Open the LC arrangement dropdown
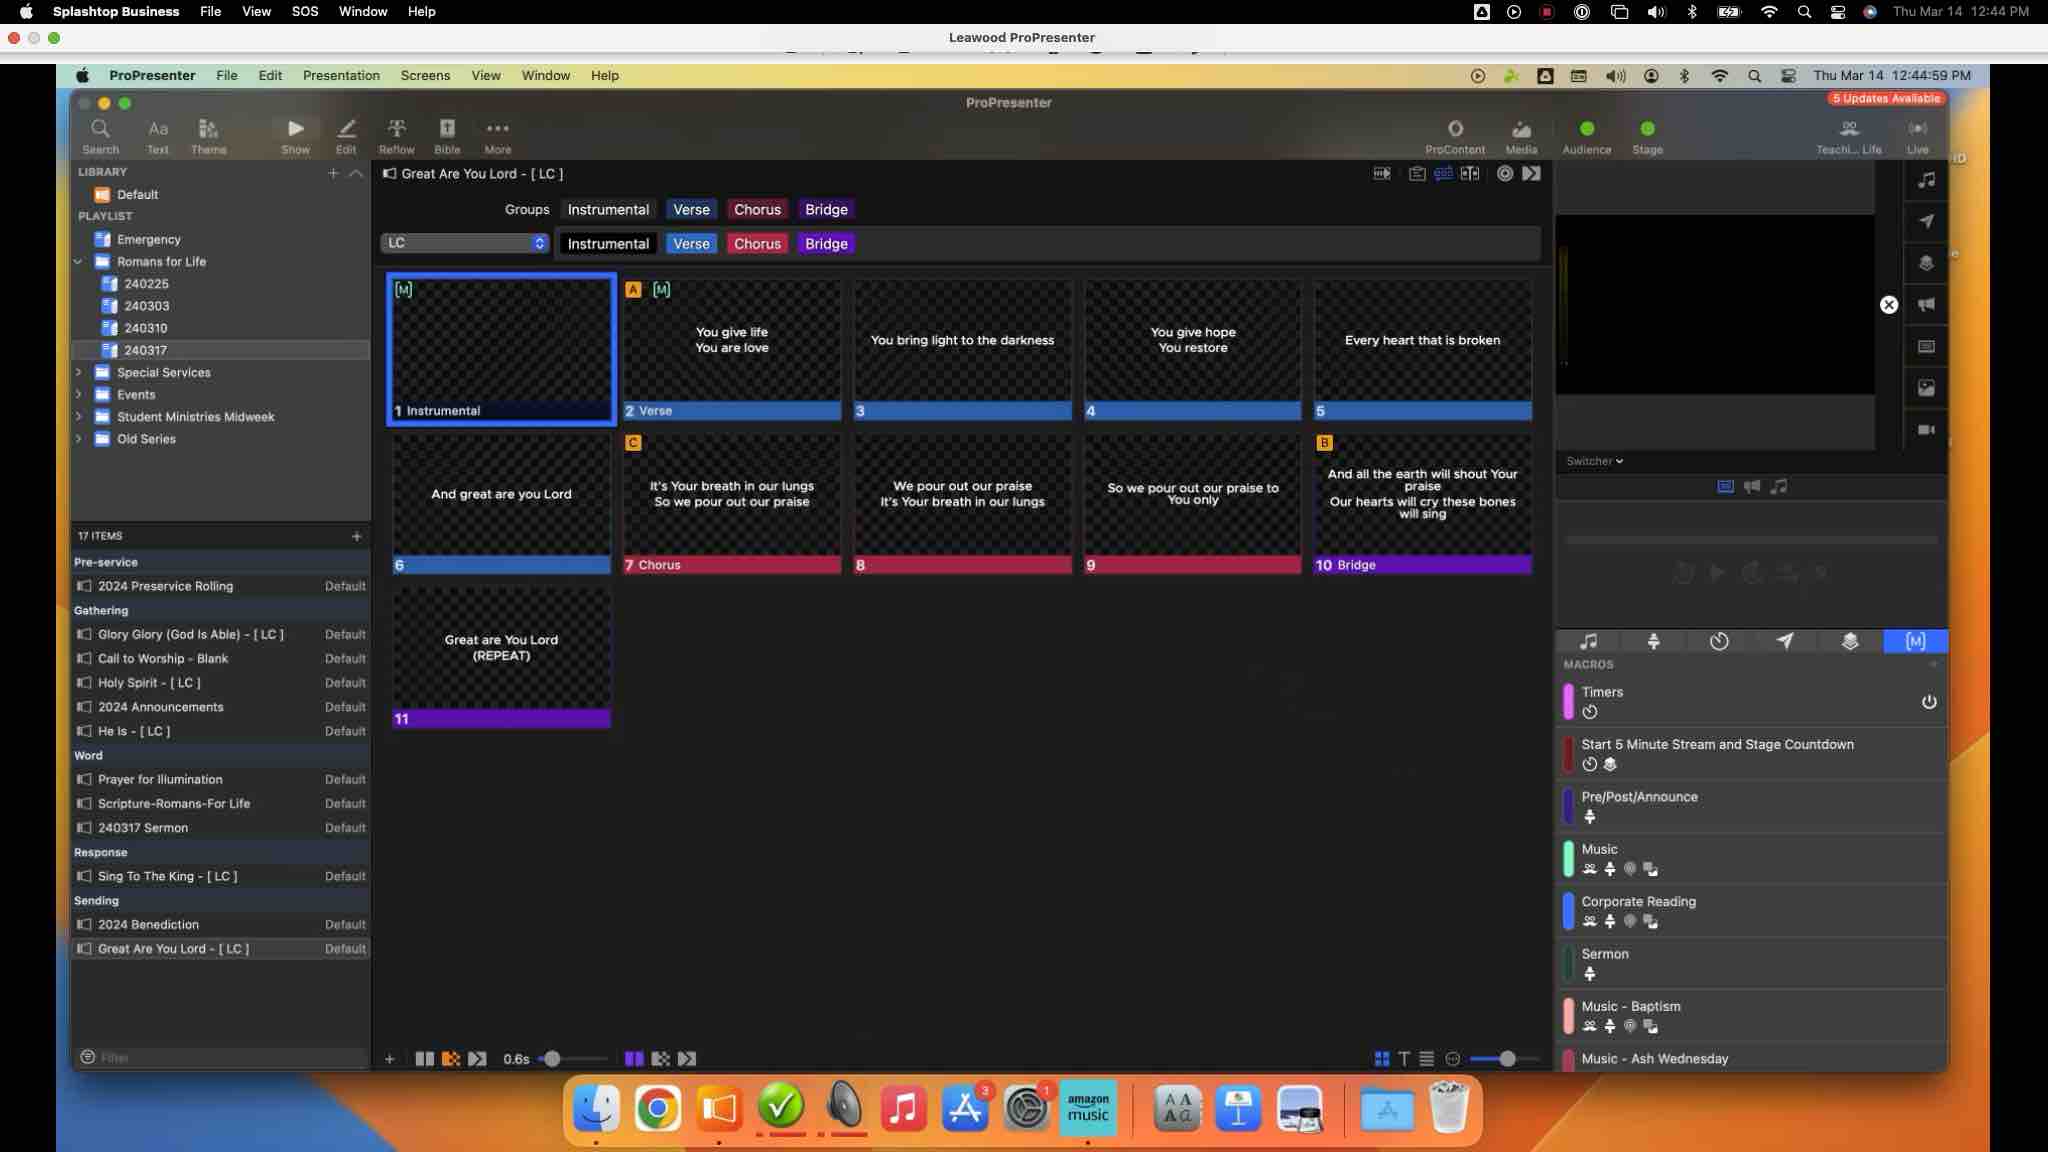Image resolution: width=2048 pixels, height=1152 pixels. pos(465,243)
